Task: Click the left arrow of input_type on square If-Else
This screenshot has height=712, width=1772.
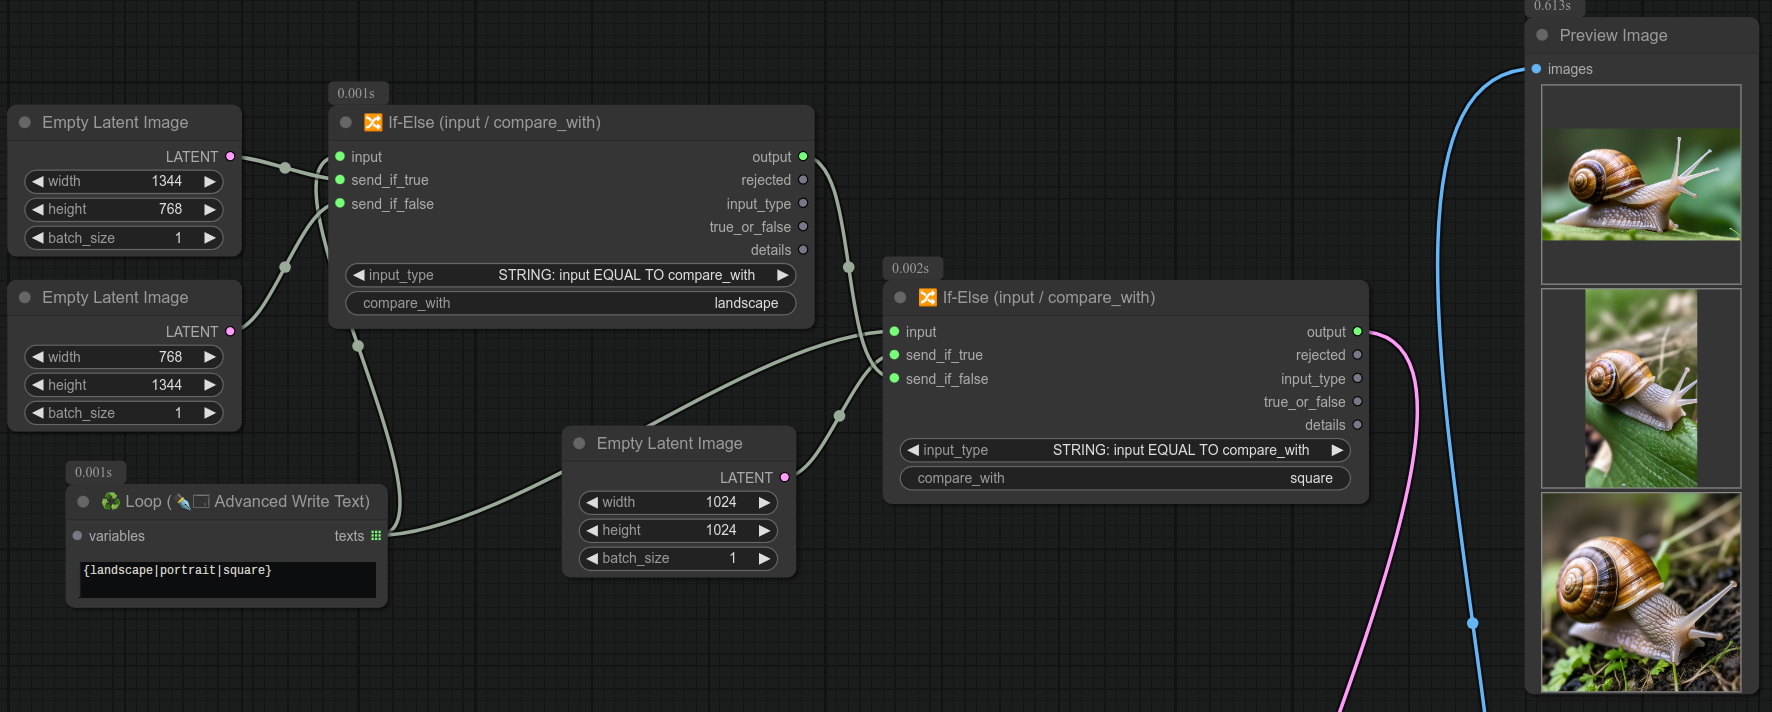Action: point(913,450)
